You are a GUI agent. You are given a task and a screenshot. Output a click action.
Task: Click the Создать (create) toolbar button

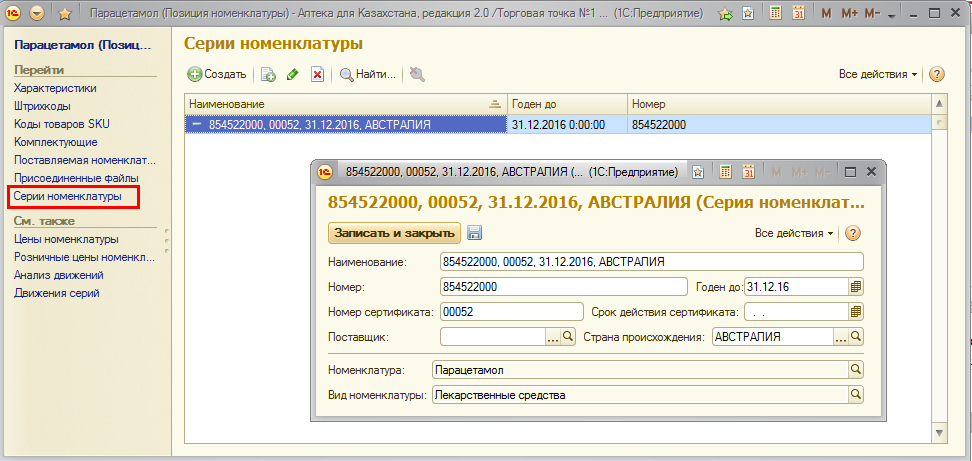click(x=217, y=74)
